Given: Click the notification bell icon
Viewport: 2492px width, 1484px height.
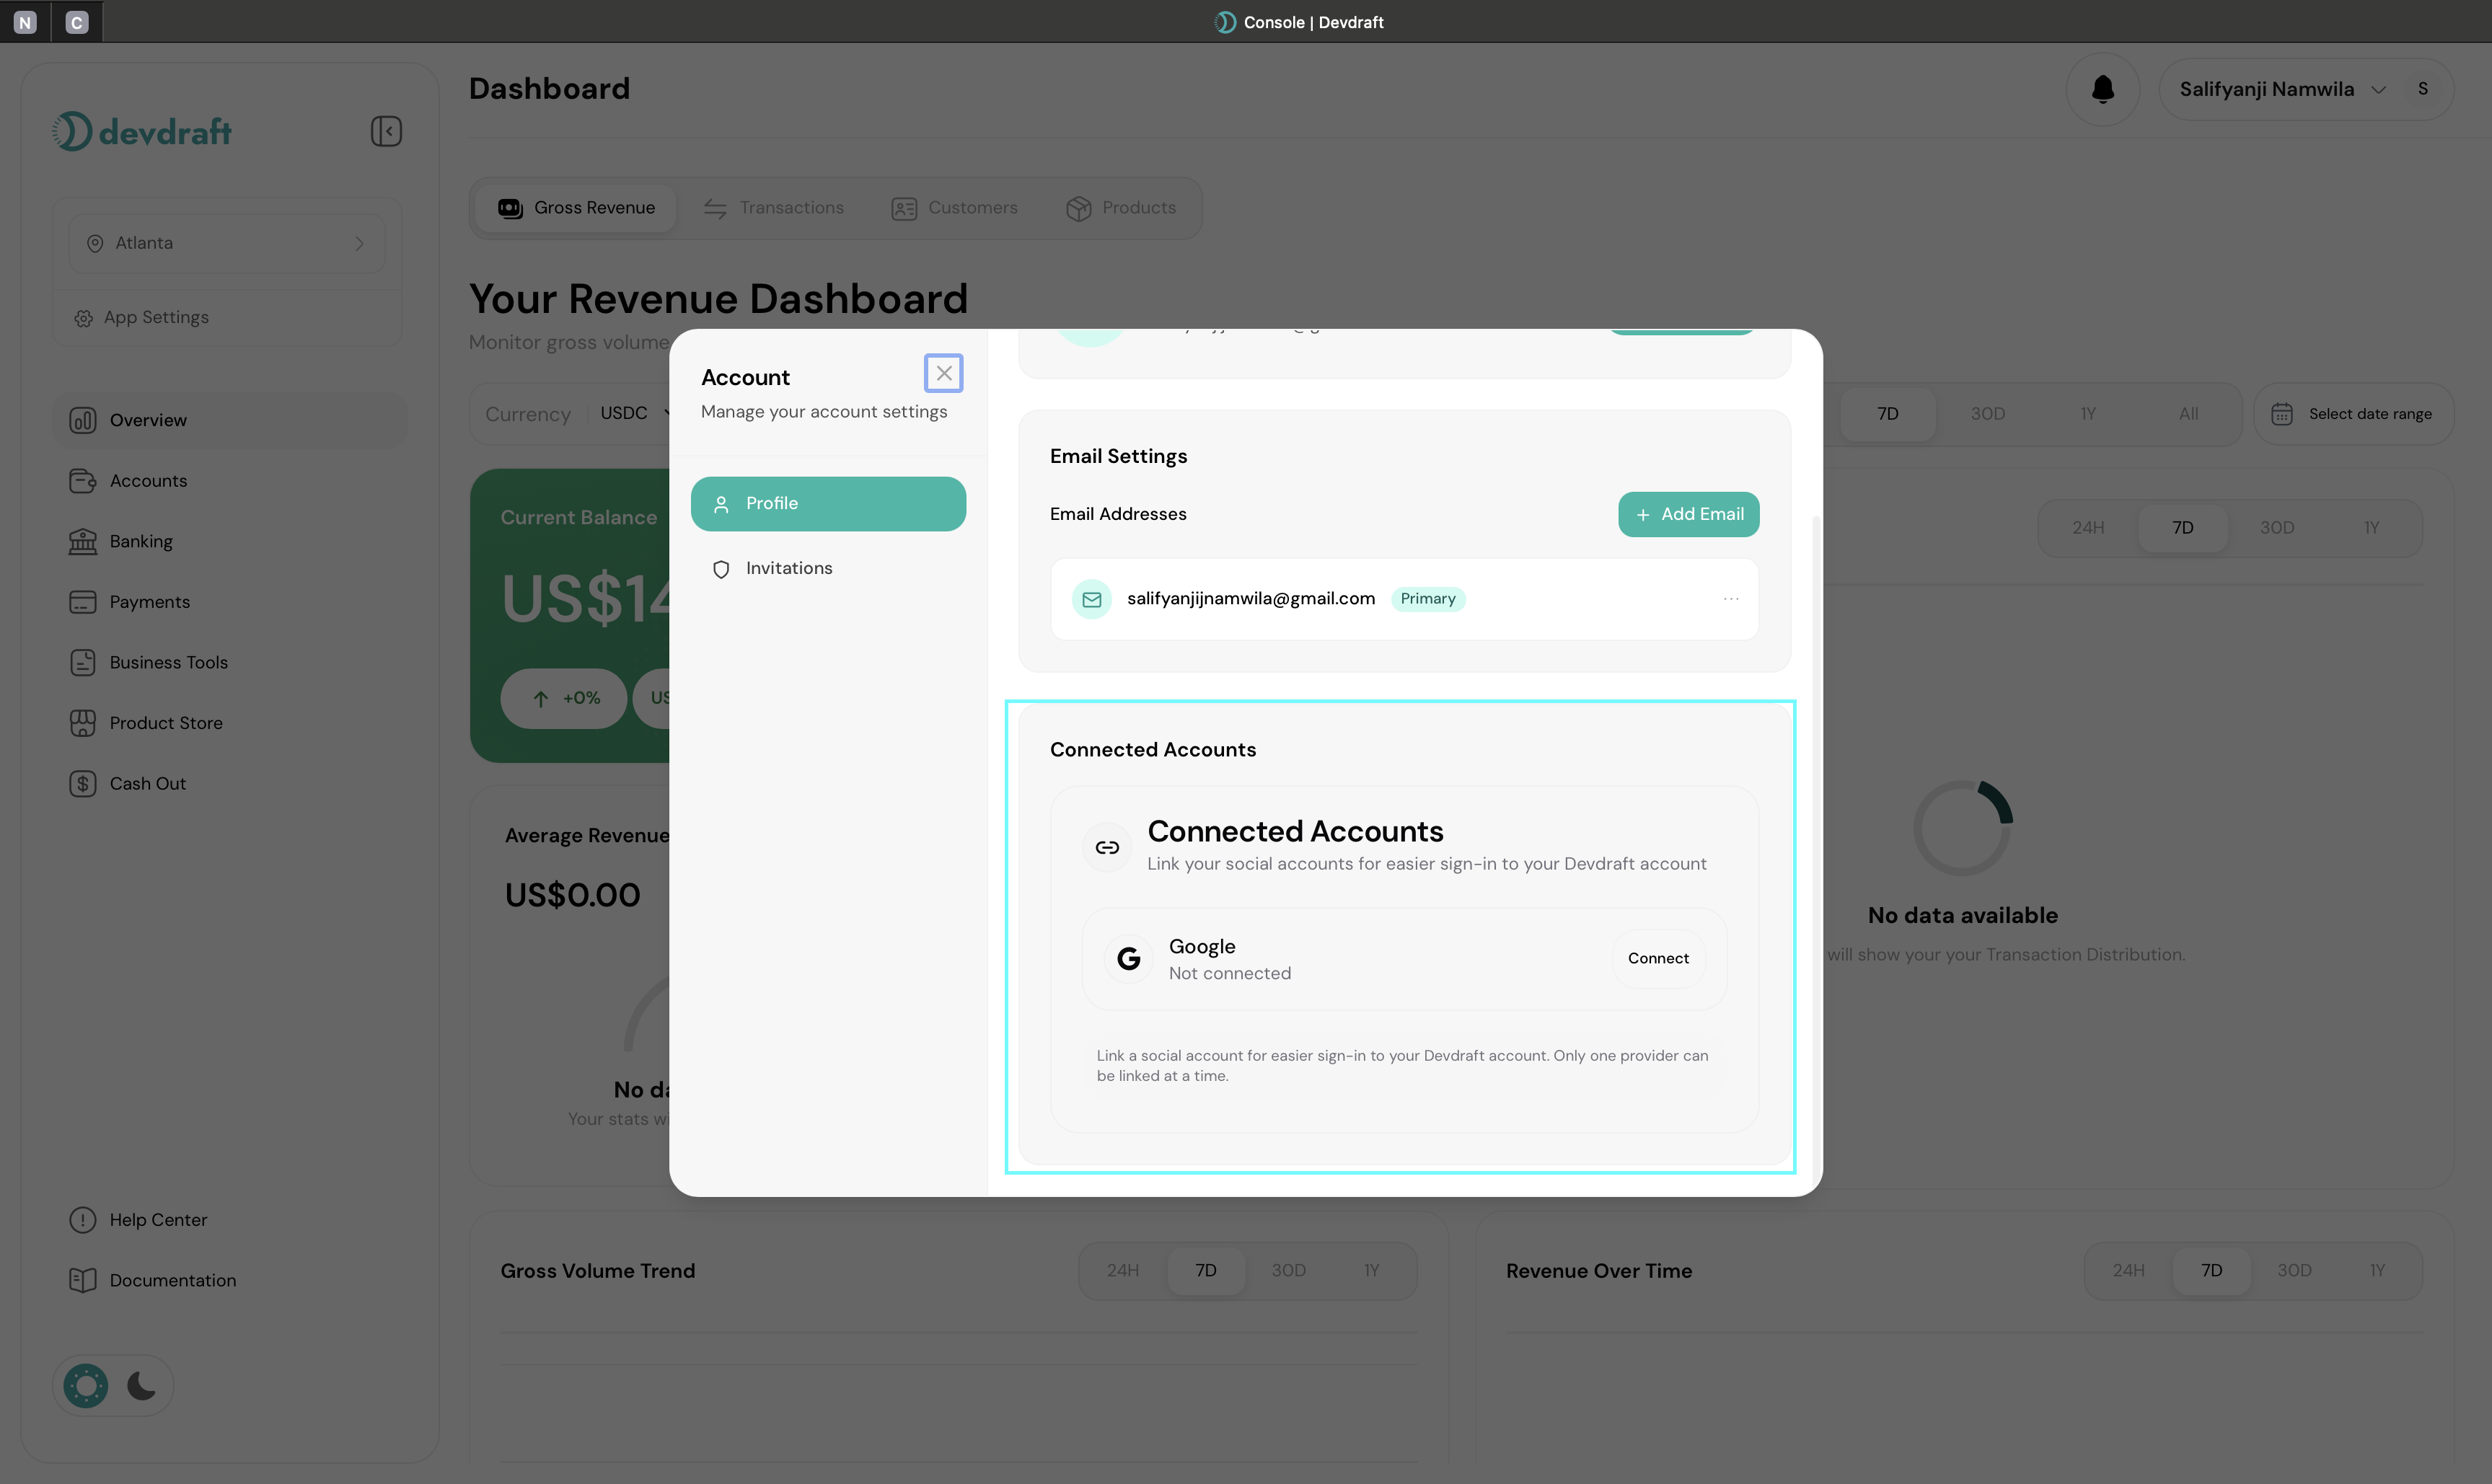Looking at the screenshot, I should [x=2102, y=89].
